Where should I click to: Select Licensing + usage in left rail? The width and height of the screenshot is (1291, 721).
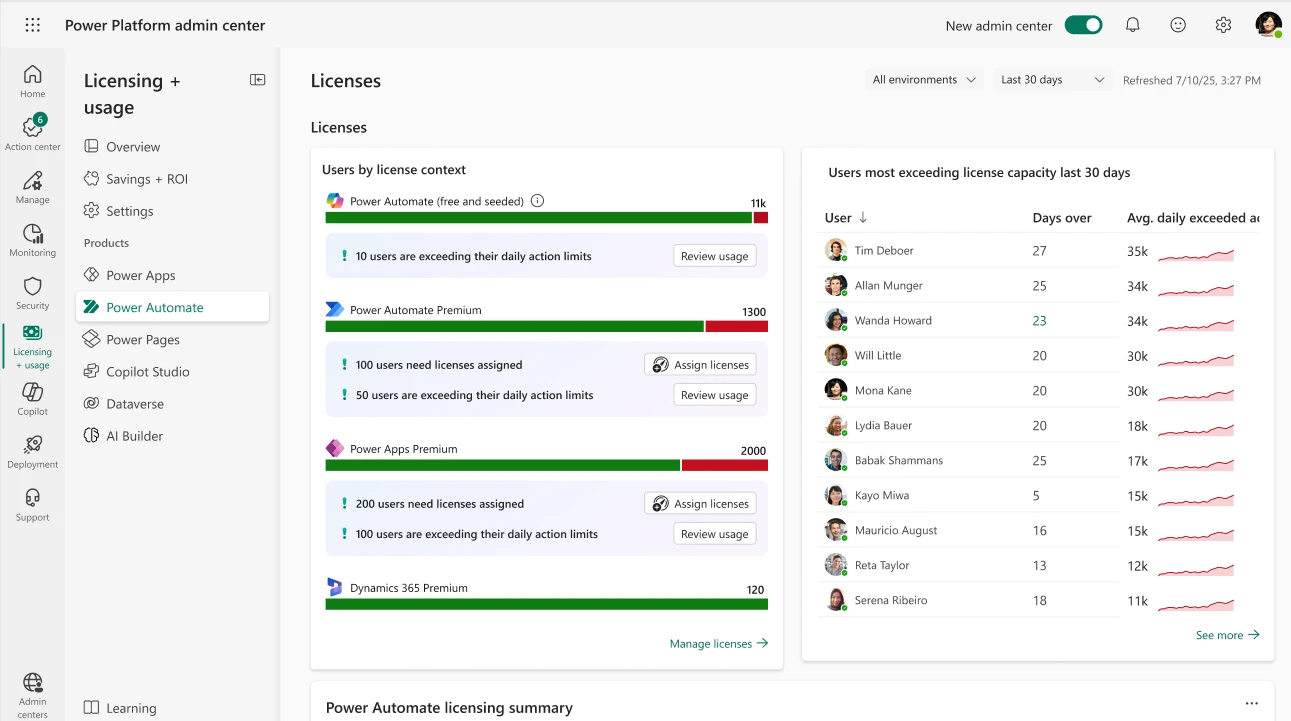(33, 347)
